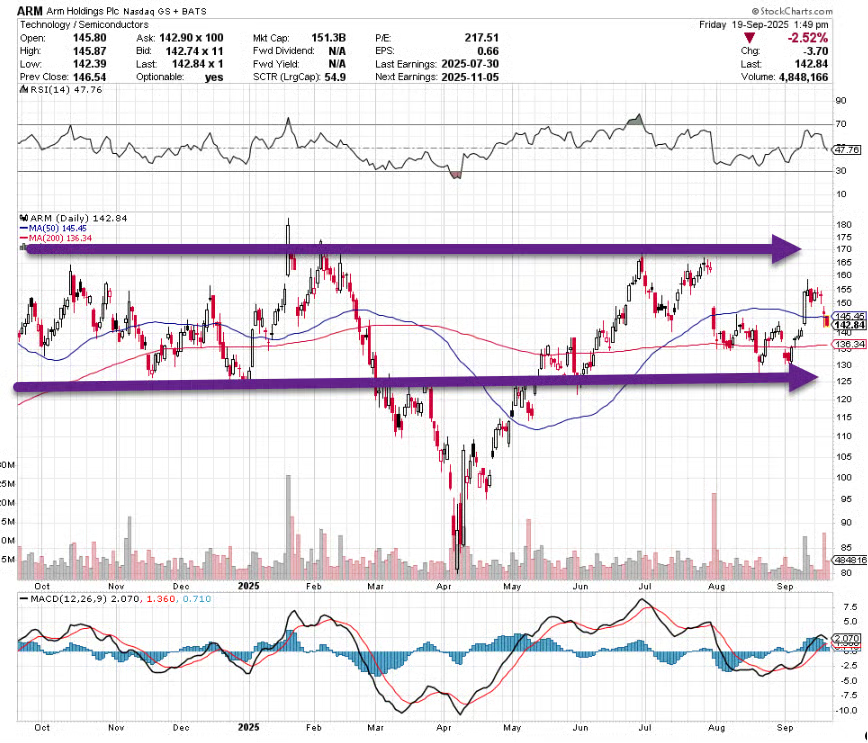Click the 142.84 last-price tag on the price axis
The image size is (868, 743).
(x=850, y=325)
